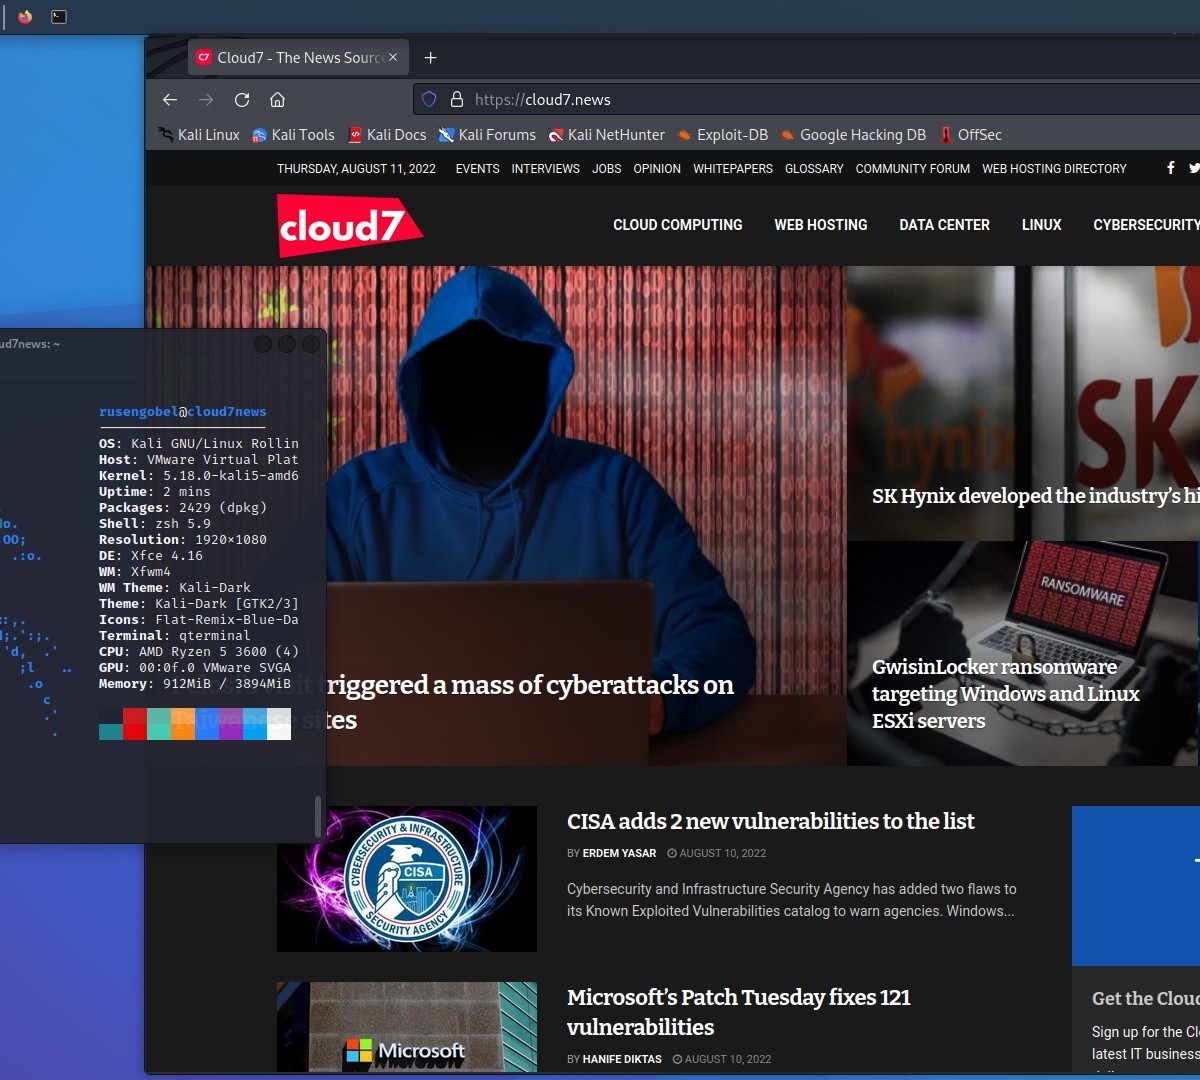The image size is (1200, 1080).
Task: Open the CISA agency article thumbnail
Action: [407, 879]
